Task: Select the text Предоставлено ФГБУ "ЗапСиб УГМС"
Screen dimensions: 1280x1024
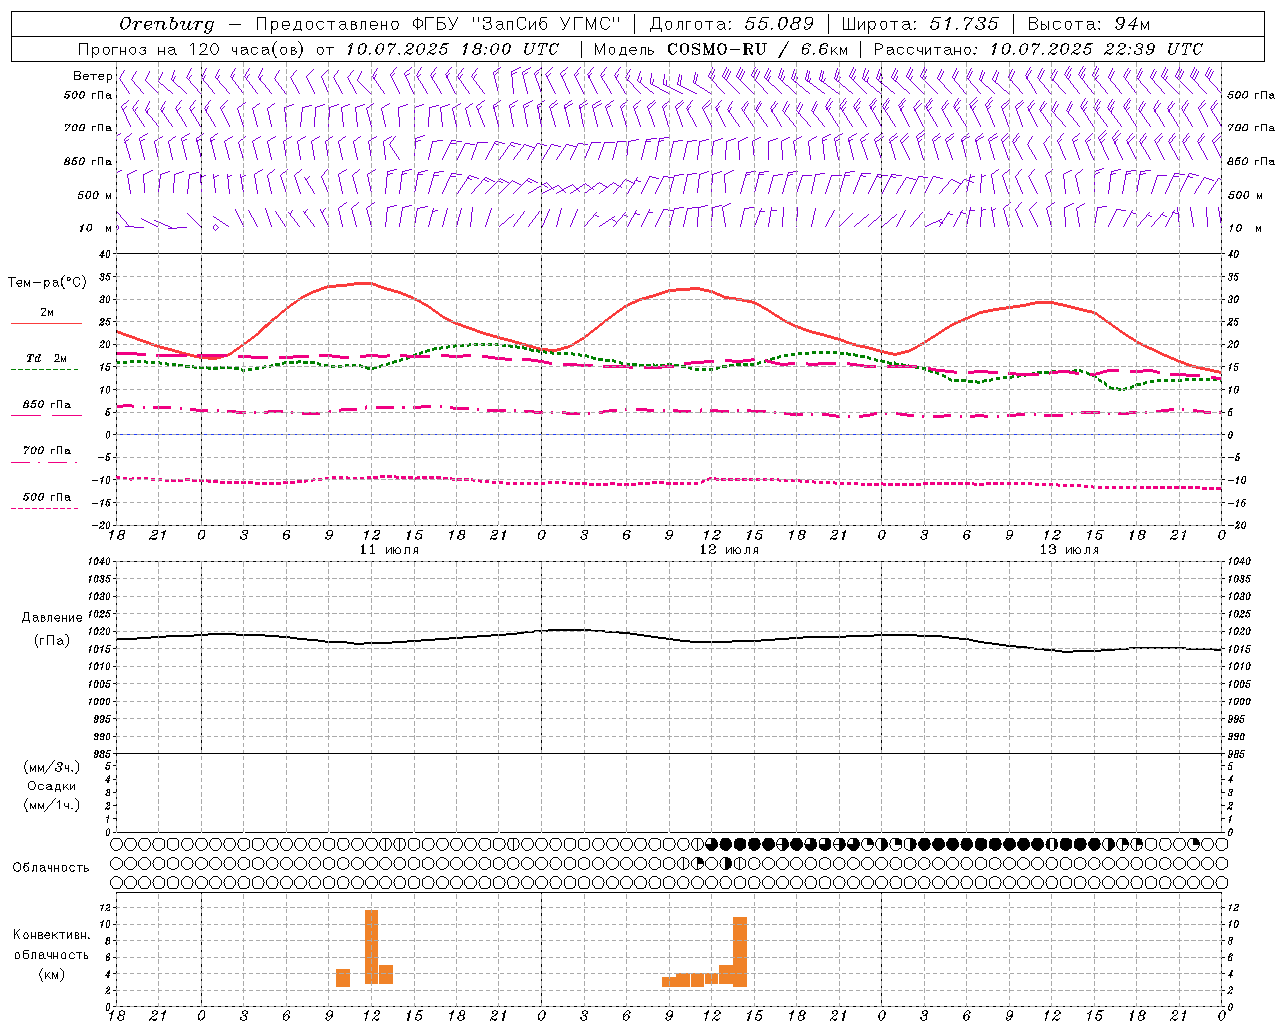Action: coord(438,24)
